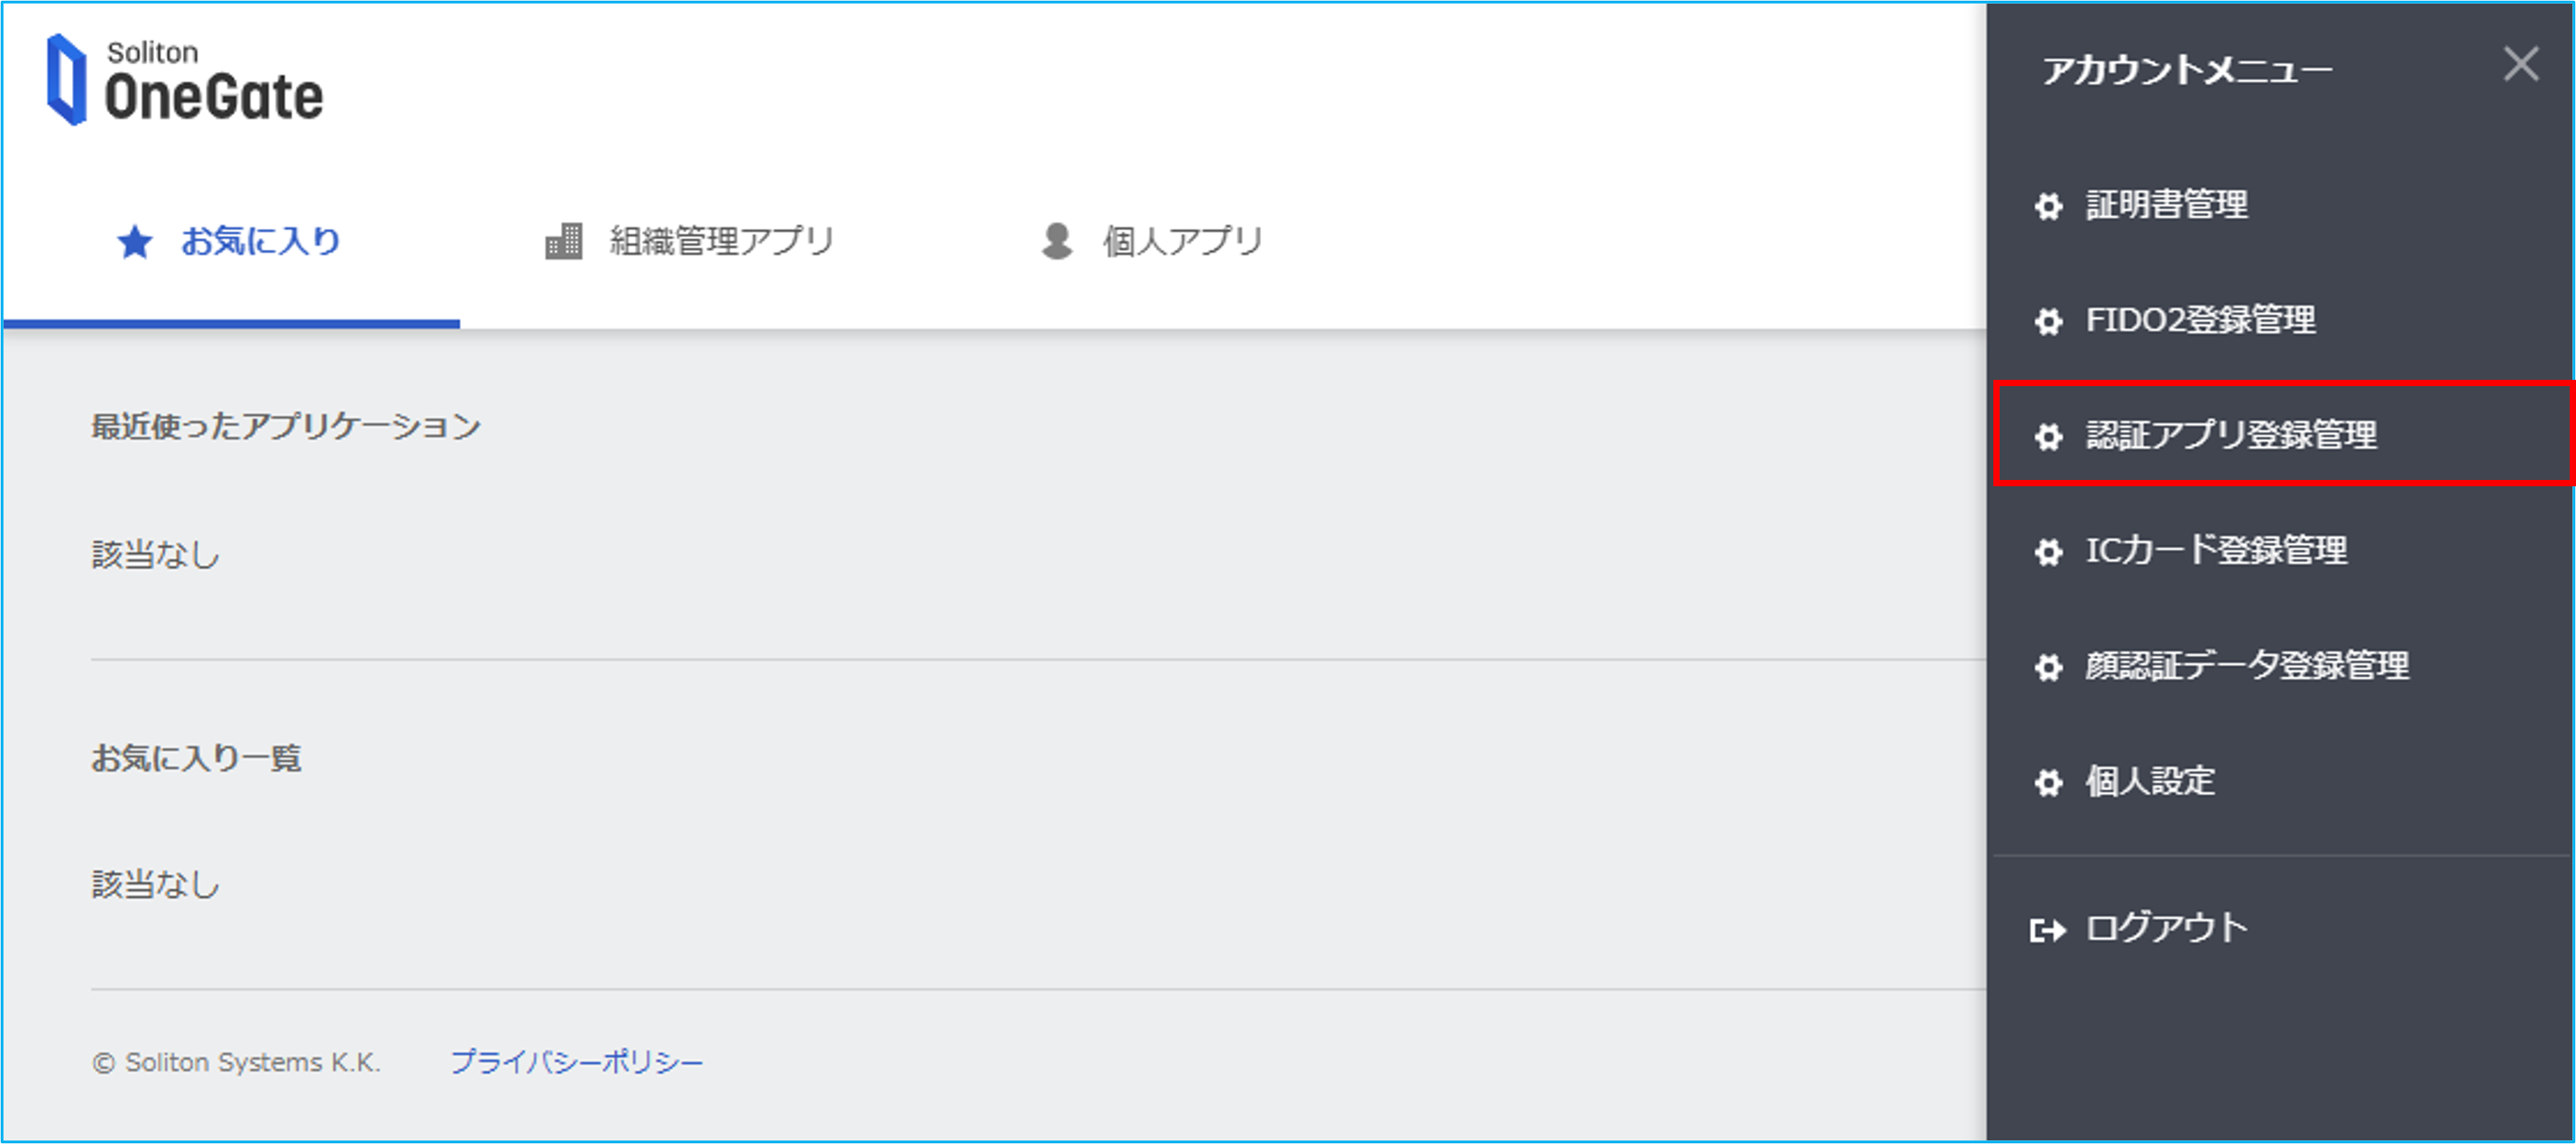Open the プライバシーポリシー link
The width and height of the screenshot is (2576, 1144).
(577, 1062)
